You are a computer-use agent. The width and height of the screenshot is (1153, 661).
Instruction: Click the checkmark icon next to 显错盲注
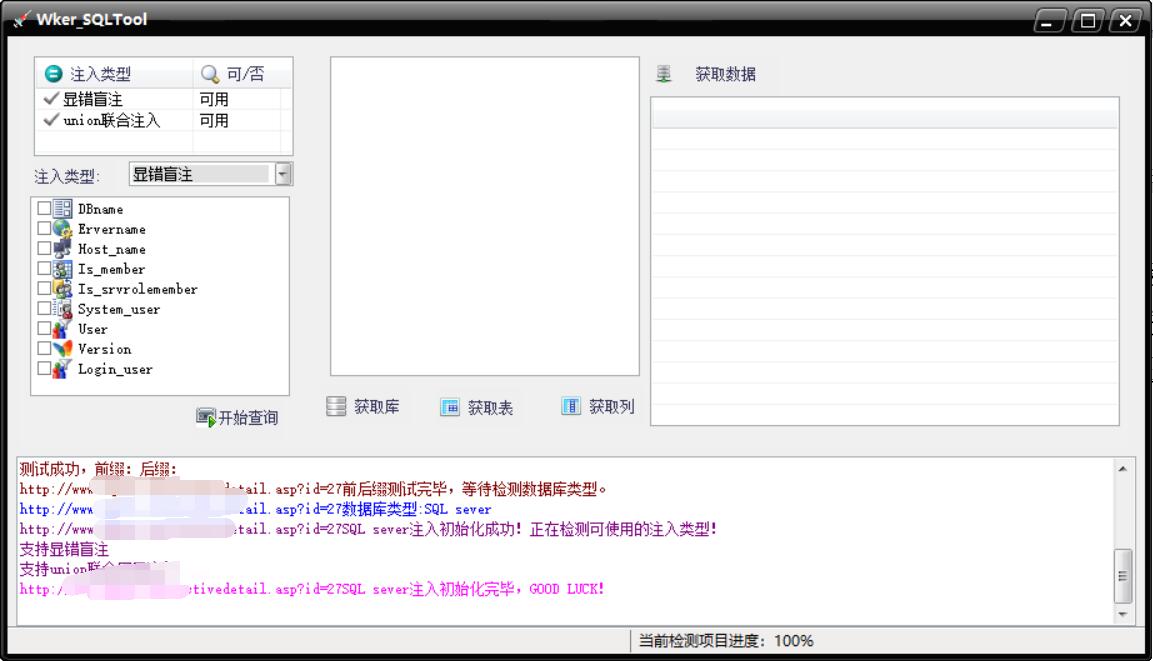click(51, 98)
